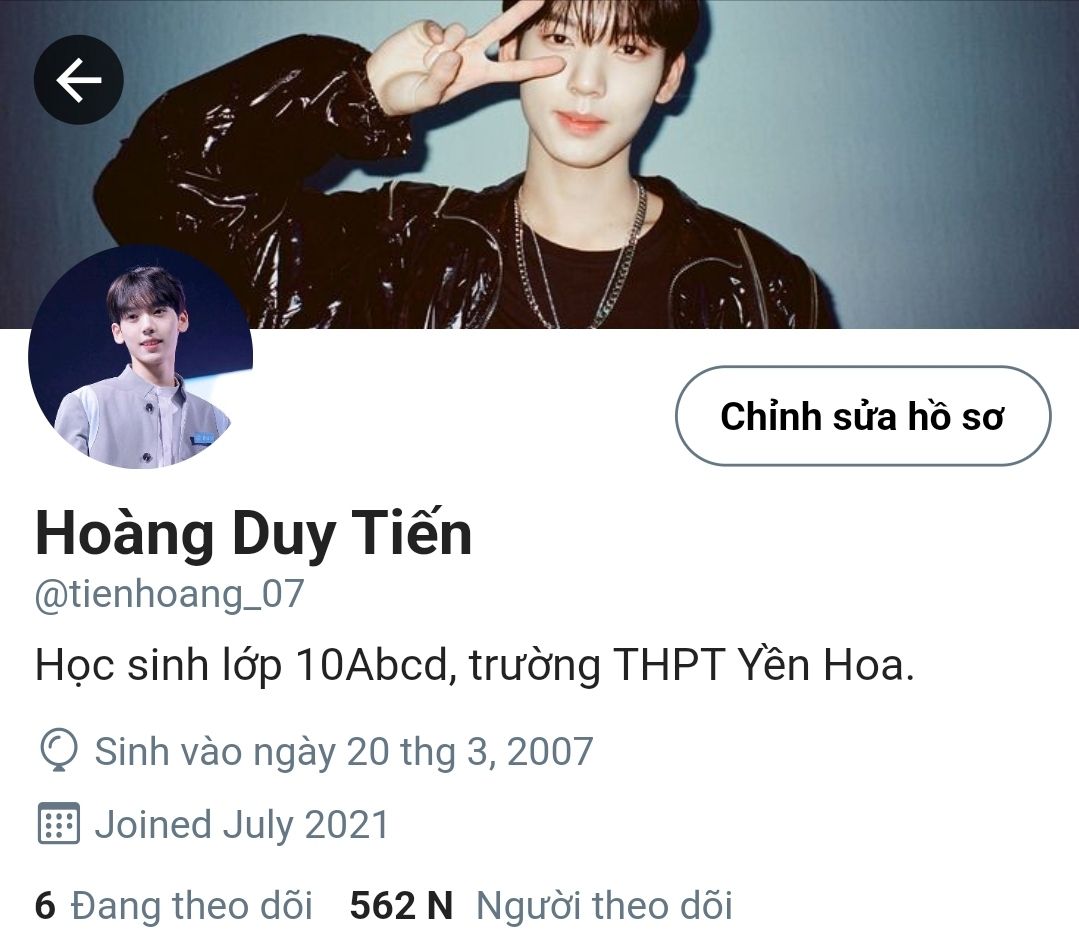Click the Joined July 2021 text
The width and height of the screenshot is (1079, 938).
coord(242,824)
